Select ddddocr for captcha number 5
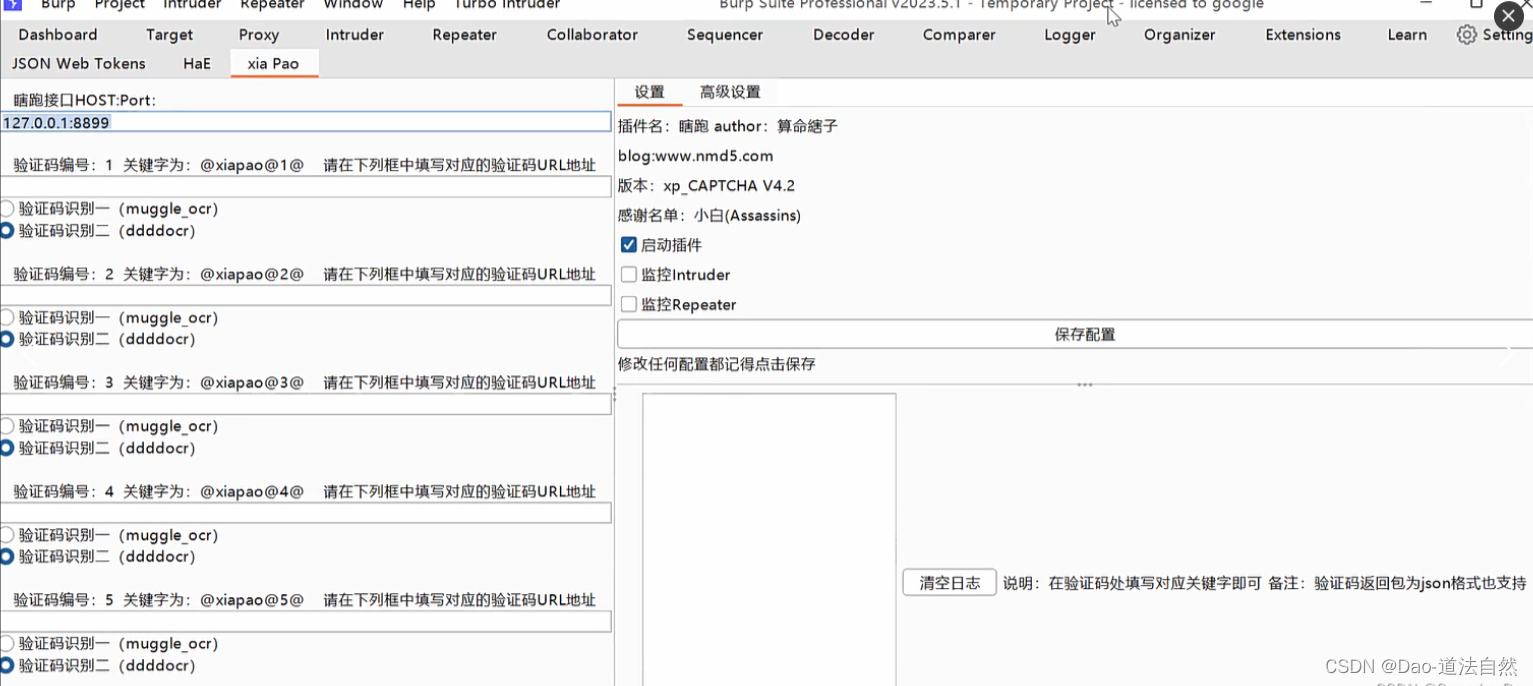The height and width of the screenshot is (686, 1533). click(7, 665)
